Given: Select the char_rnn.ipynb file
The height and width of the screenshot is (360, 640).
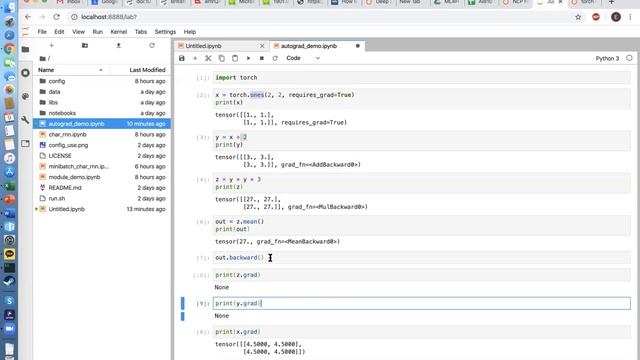Looking at the screenshot, I should pyautogui.click(x=102, y=134).
